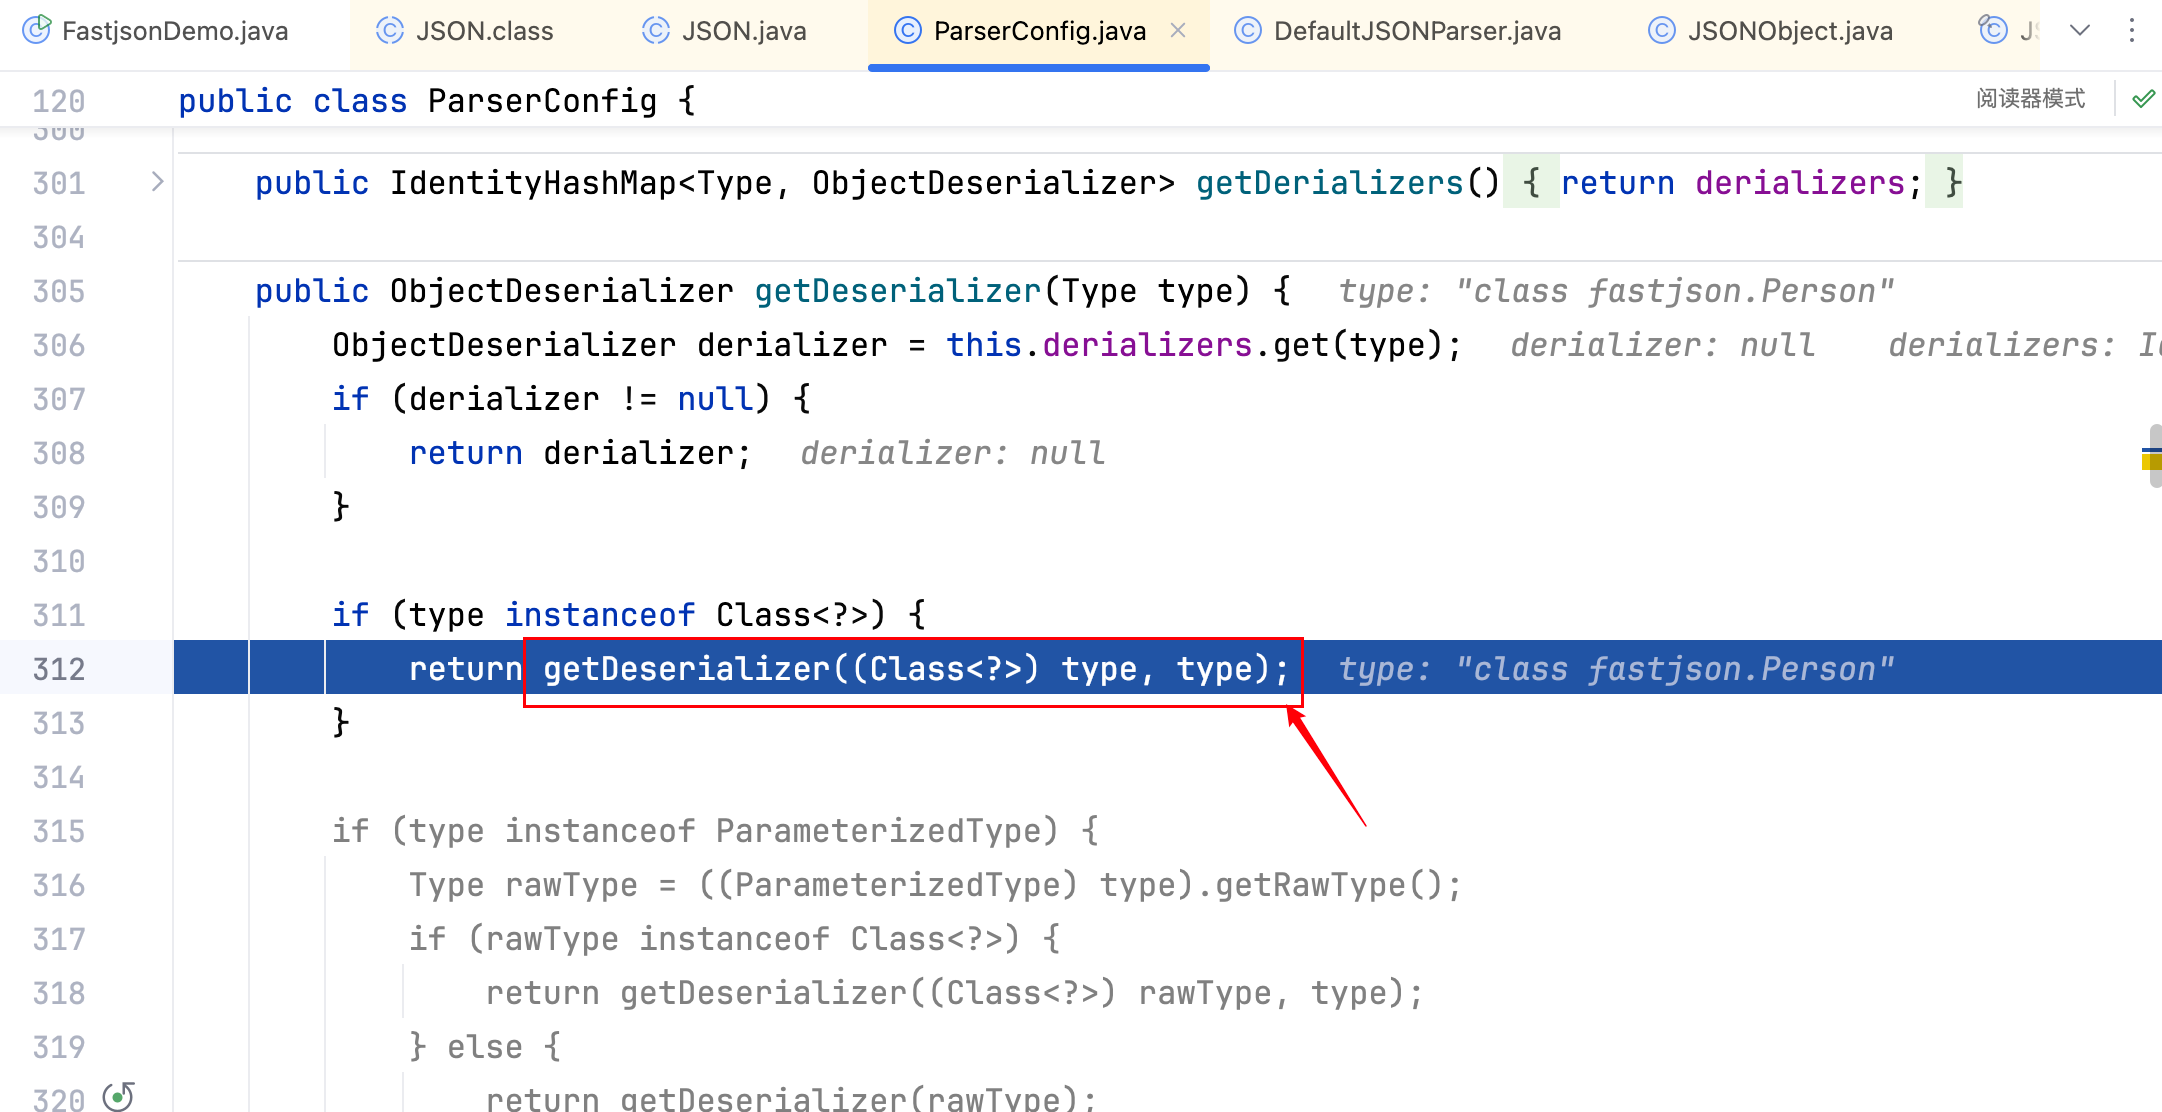Open the editor tabs three-dot options menu
This screenshot has height=1112, width=2162.
tap(2132, 31)
